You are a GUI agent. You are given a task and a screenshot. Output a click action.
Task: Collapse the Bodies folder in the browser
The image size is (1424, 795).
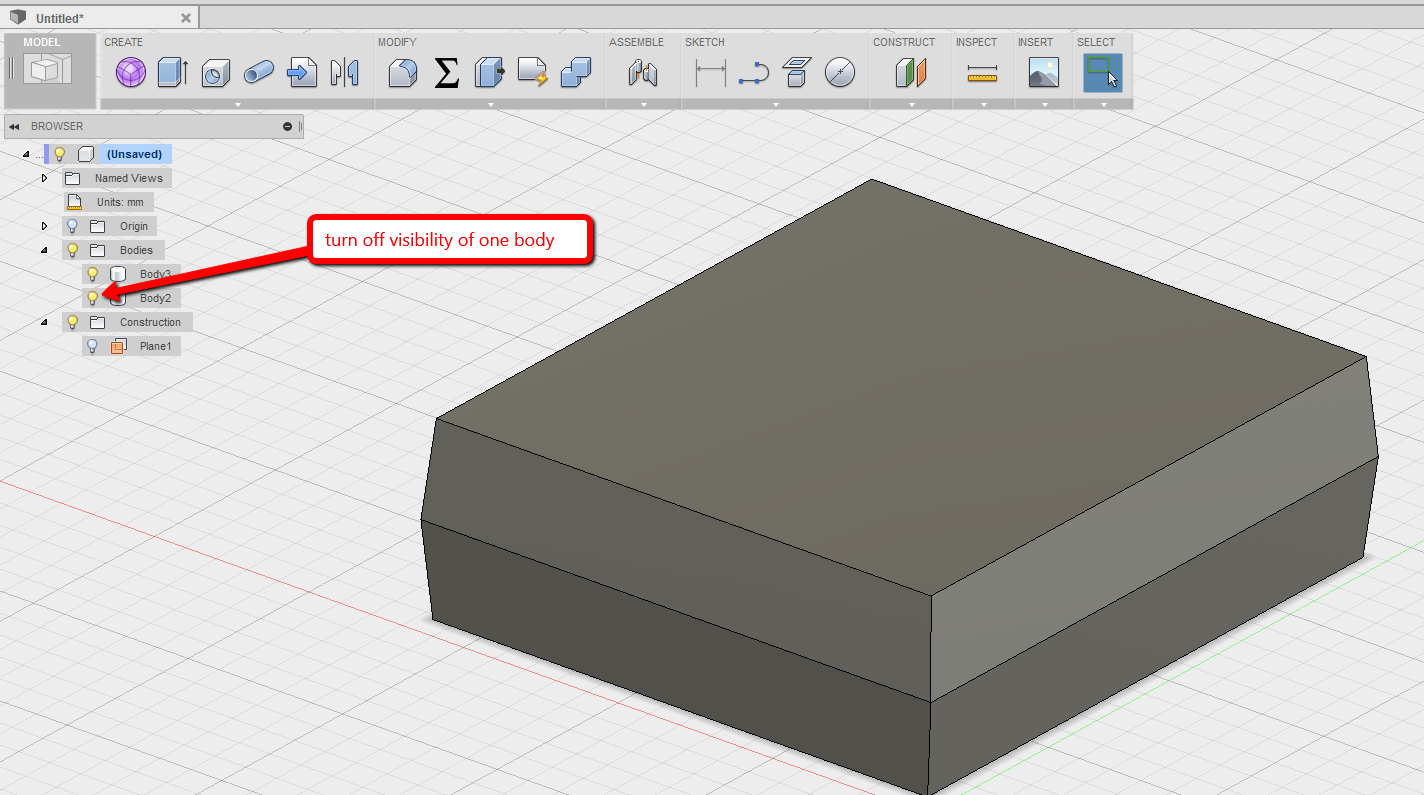point(42,249)
